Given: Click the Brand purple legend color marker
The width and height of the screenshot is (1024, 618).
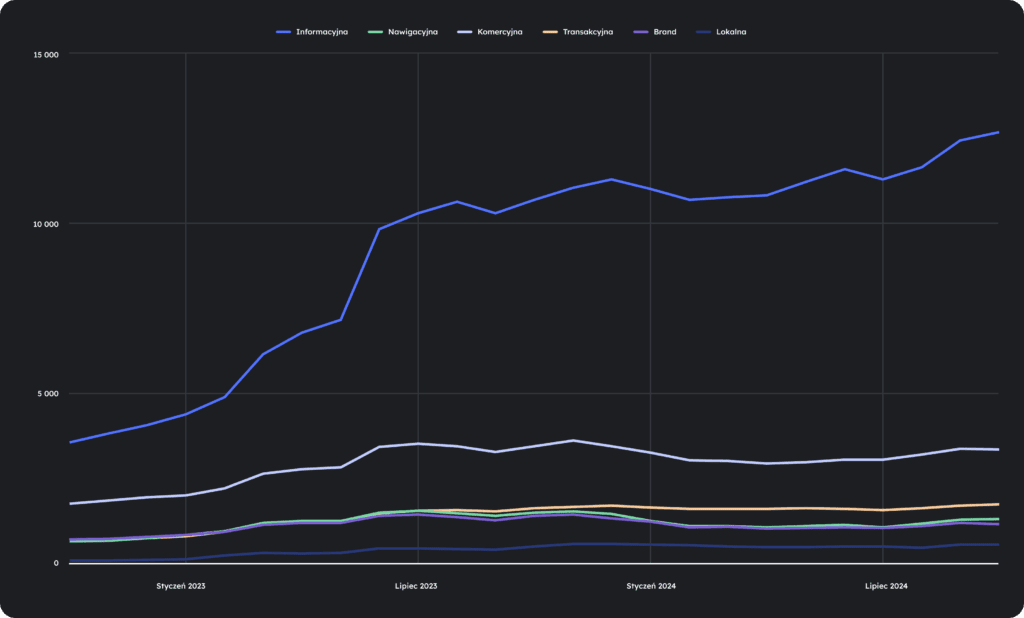Looking at the screenshot, I should [639, 31].
